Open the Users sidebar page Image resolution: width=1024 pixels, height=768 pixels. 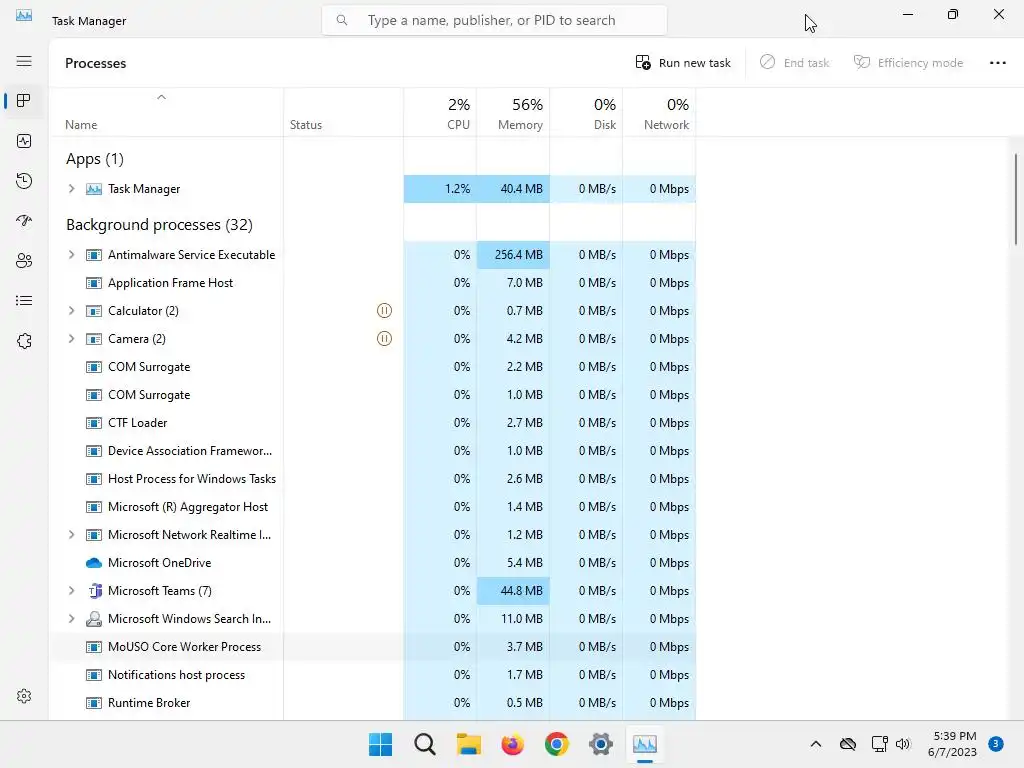pyautogui.click(x=24, y=261)
